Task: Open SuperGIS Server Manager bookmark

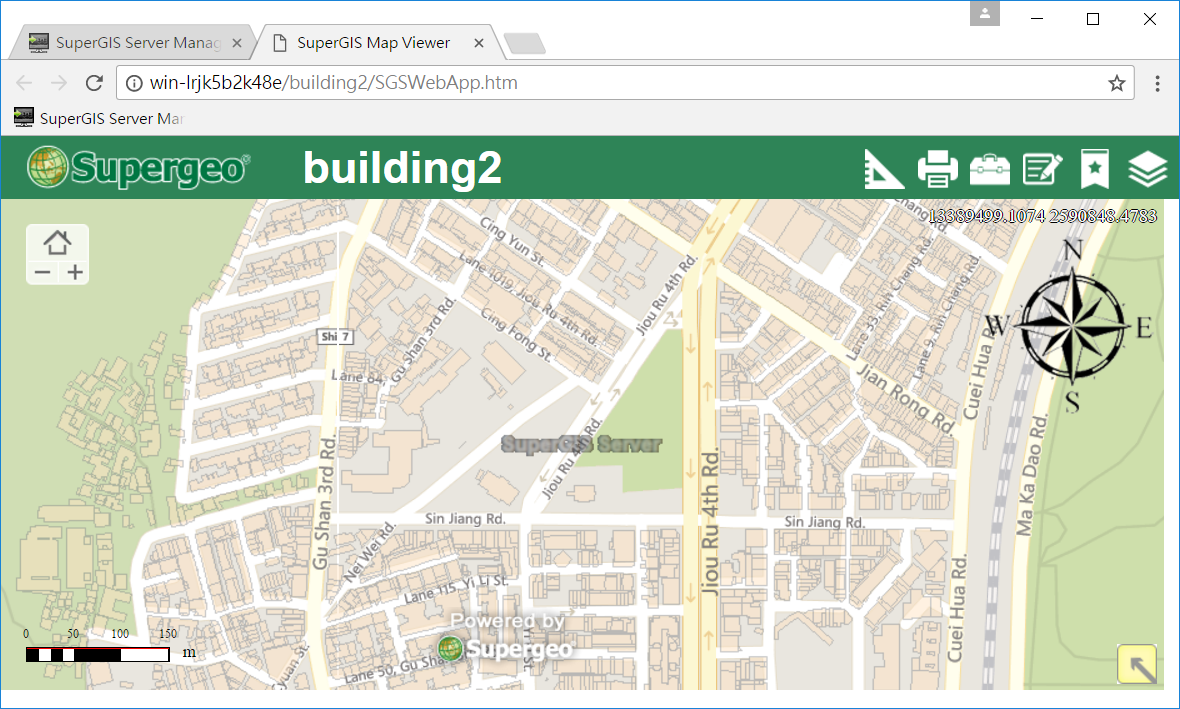Action: (99, 118)
